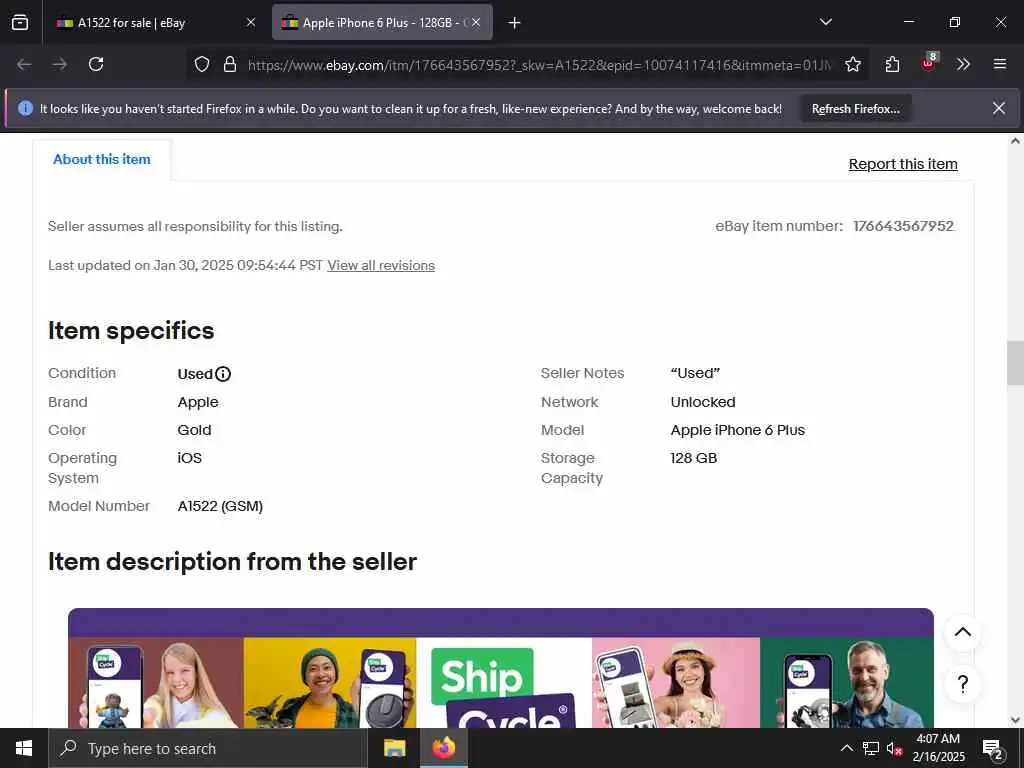Click scrollbar down arrow

pos(1015,720)
